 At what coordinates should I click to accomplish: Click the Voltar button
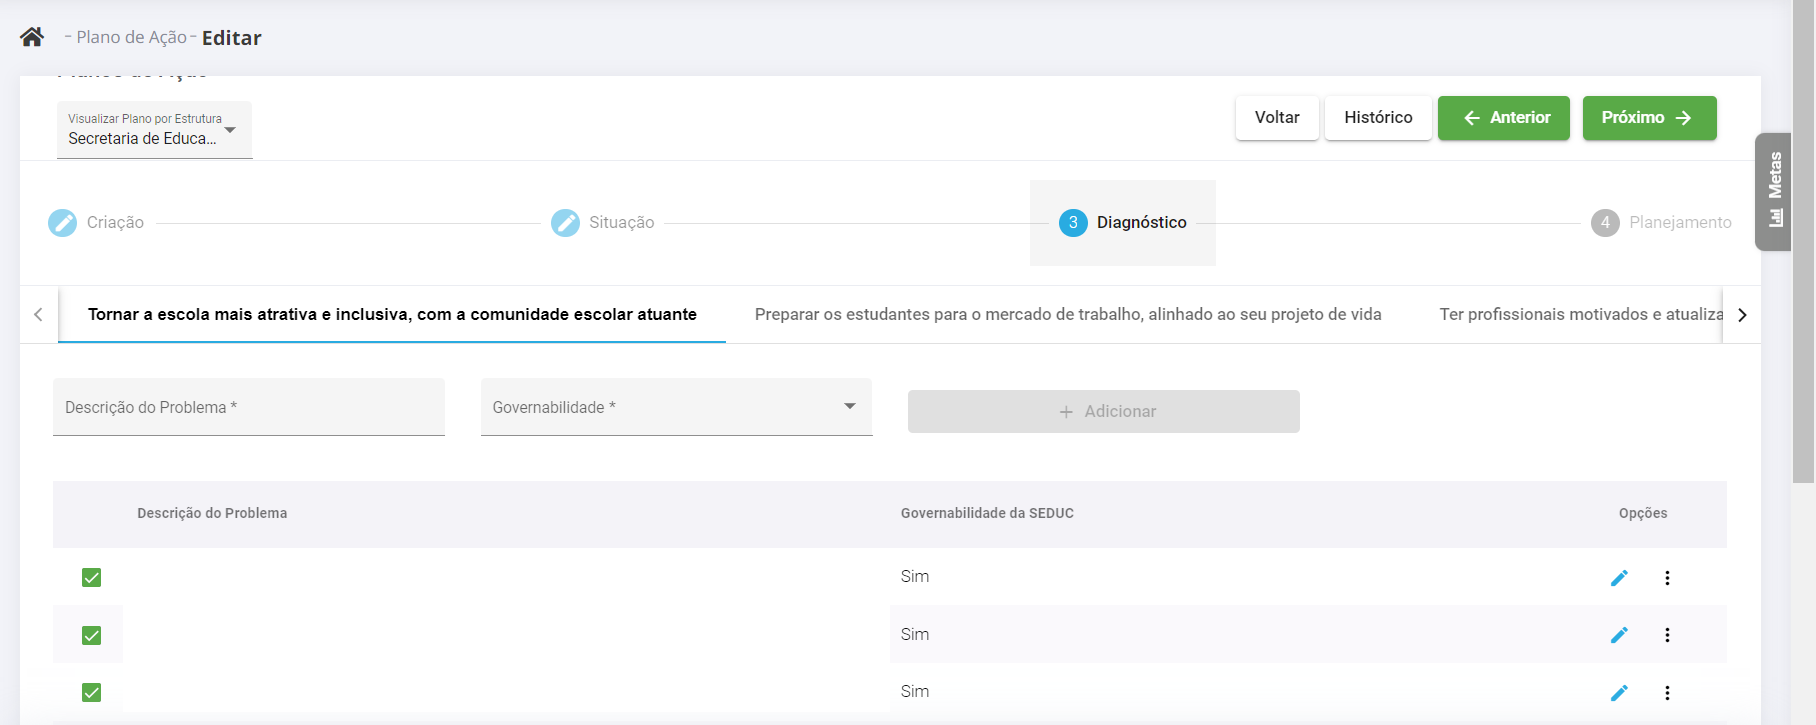[1277, 118]
